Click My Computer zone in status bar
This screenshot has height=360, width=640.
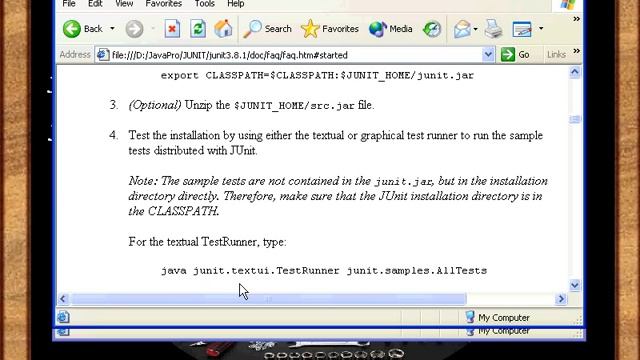click(x=497, y=317)
